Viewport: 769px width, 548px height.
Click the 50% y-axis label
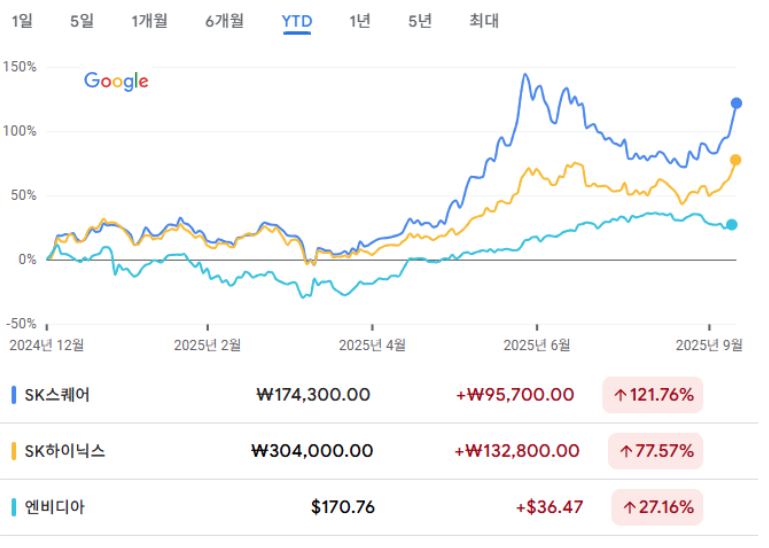click(x=25, y=197)
